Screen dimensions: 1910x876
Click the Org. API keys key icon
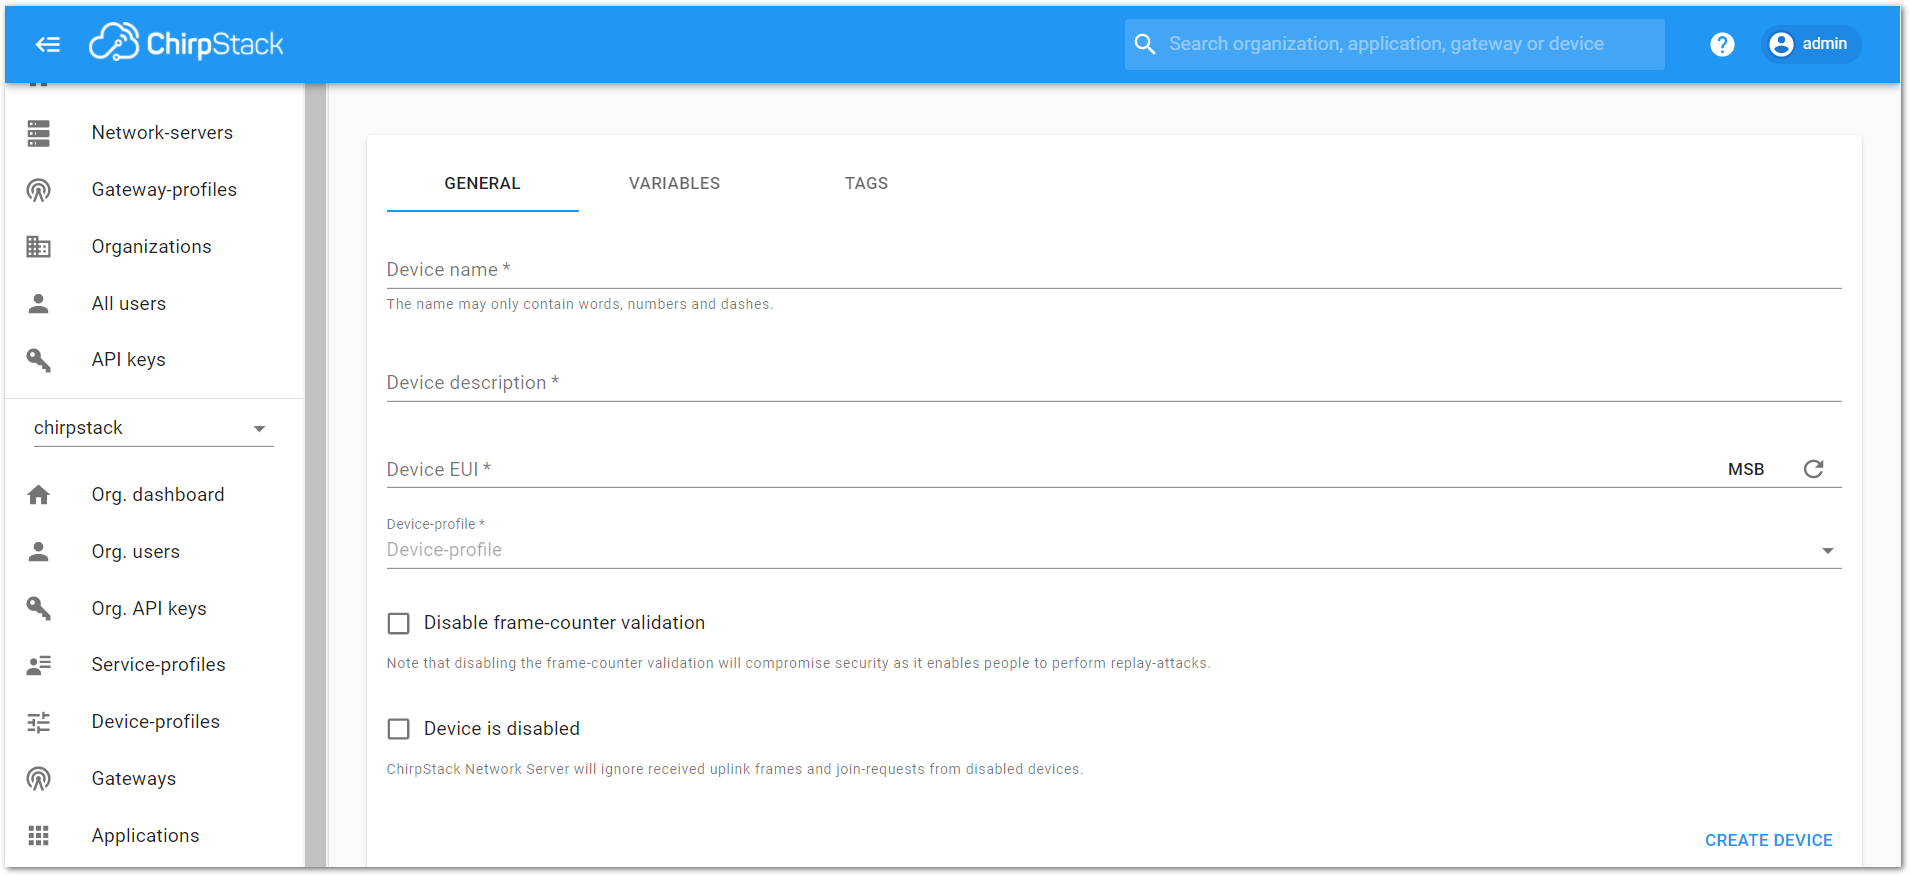39,608
